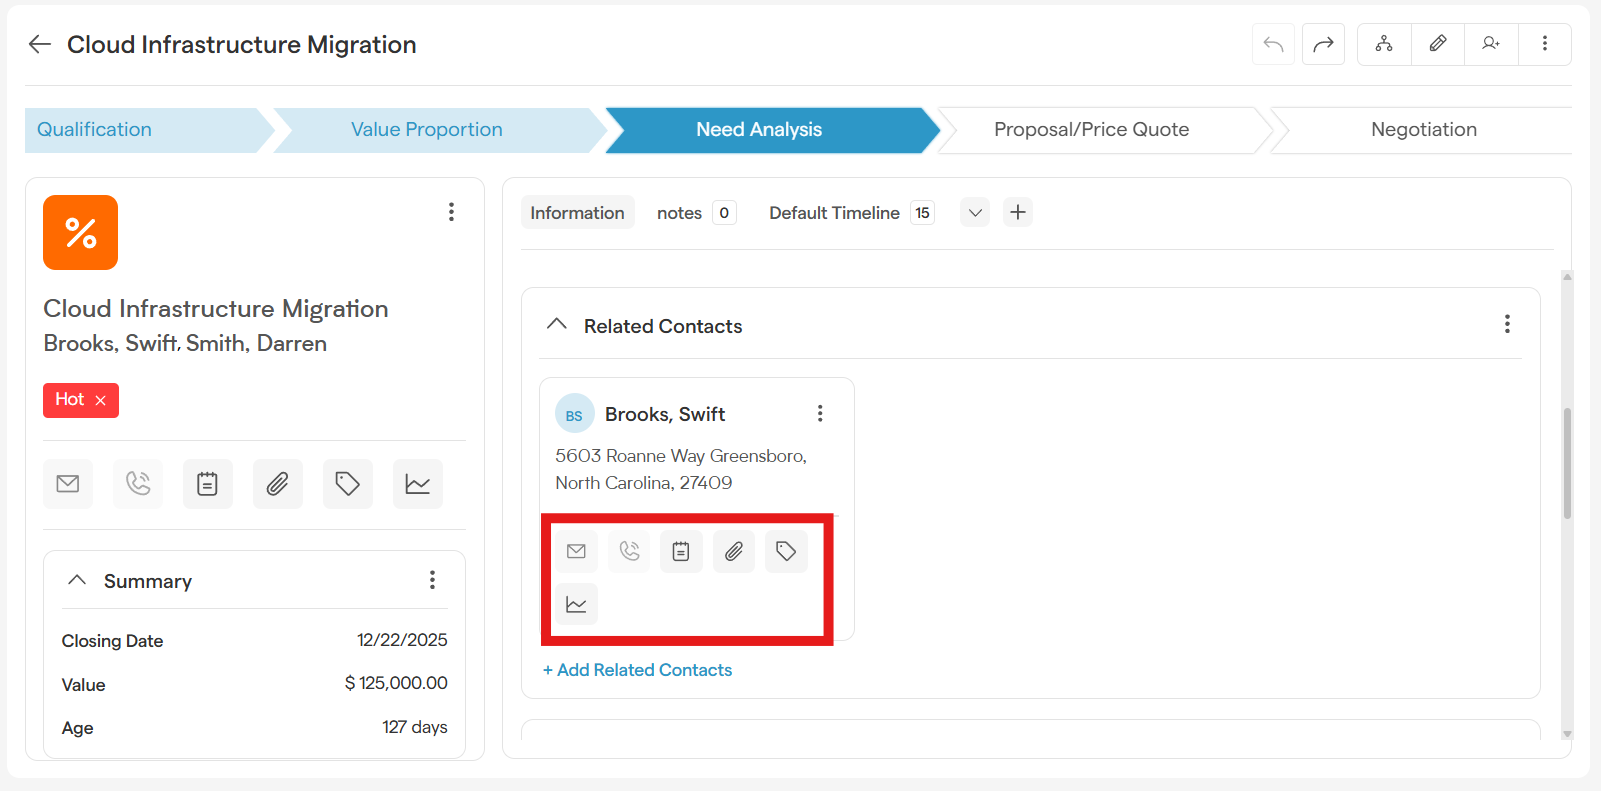Click the vertical scrollbar in the information panel
Screen dimensions: 1601x791
pos(1566,463)
